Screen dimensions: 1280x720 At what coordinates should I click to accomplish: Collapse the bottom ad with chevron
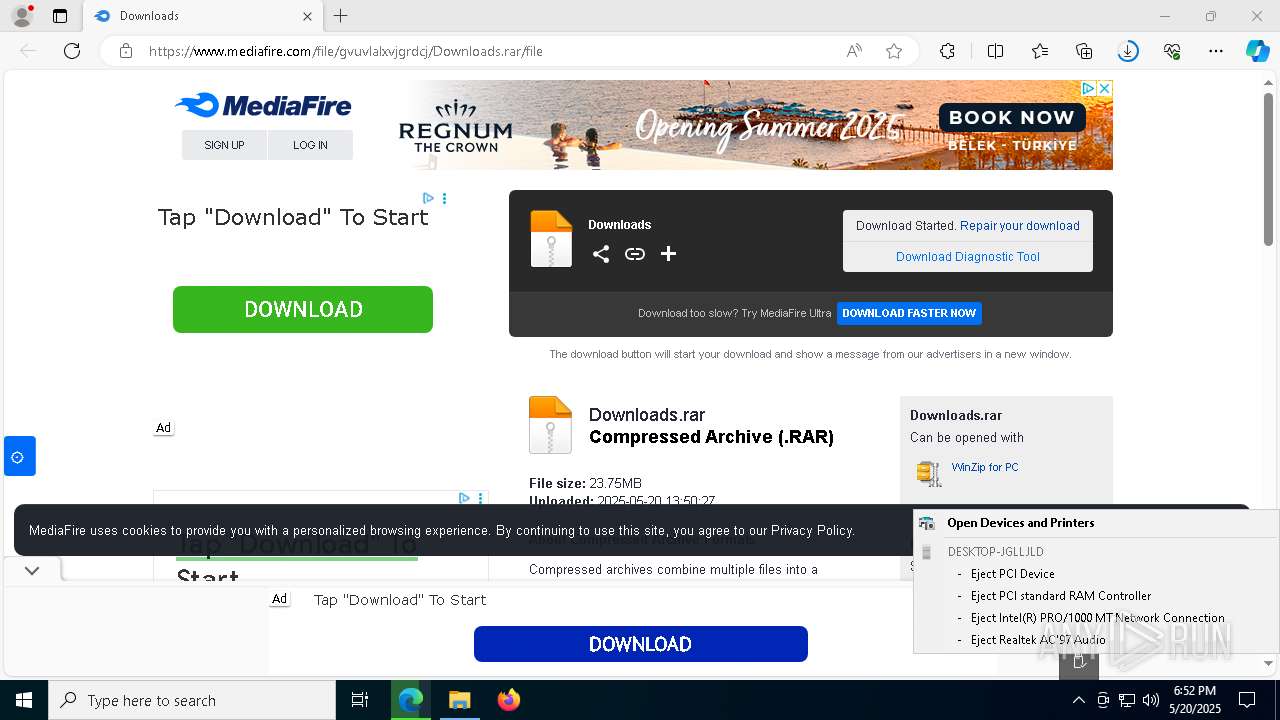[32, 571]
